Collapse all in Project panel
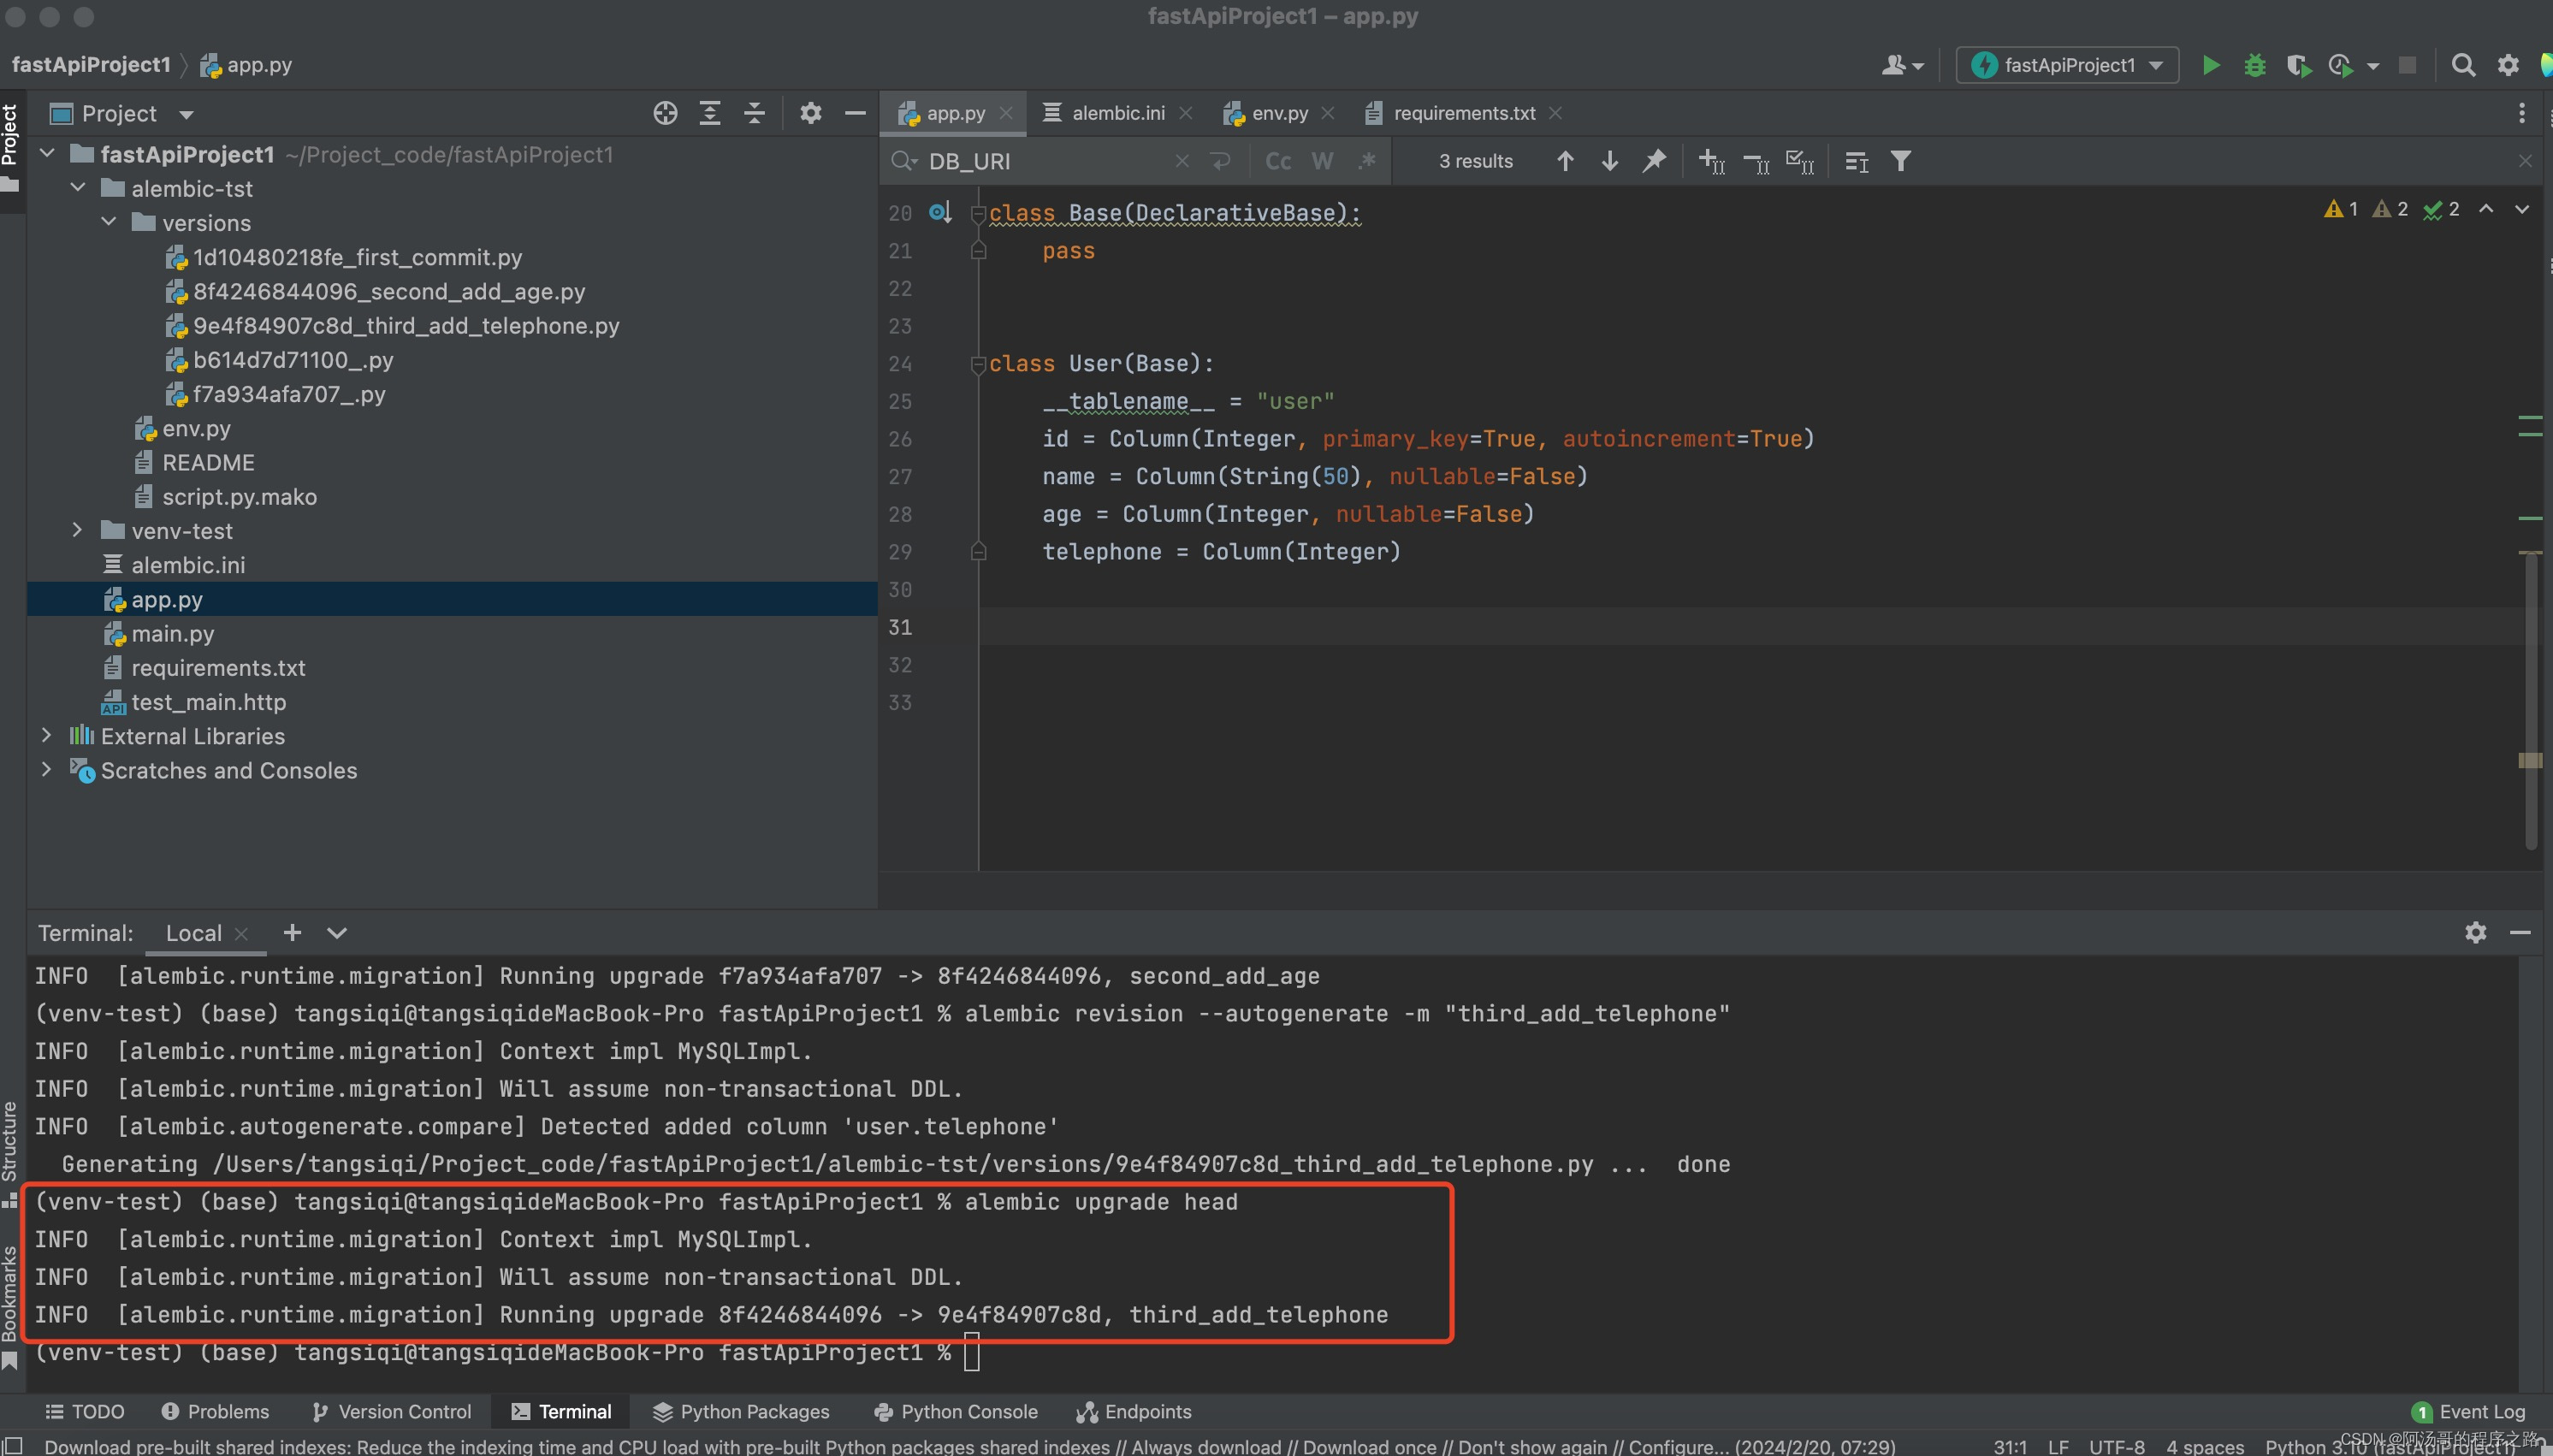This screenshot has width=2553, height=1456. click(754, 113)
